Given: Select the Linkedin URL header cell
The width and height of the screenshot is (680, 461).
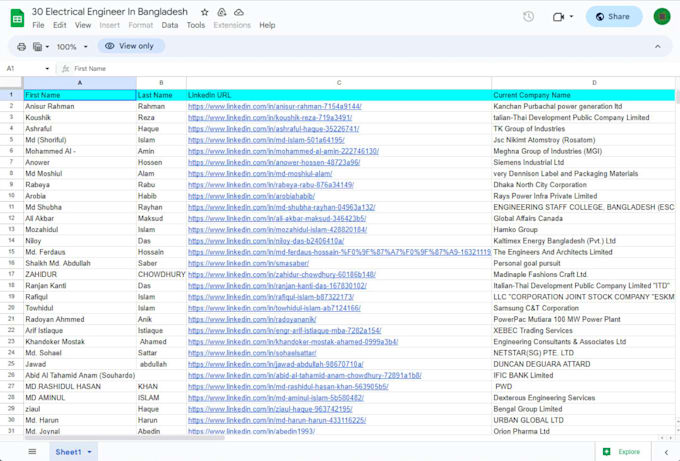Looking at the screenshot, I should 339,95.
